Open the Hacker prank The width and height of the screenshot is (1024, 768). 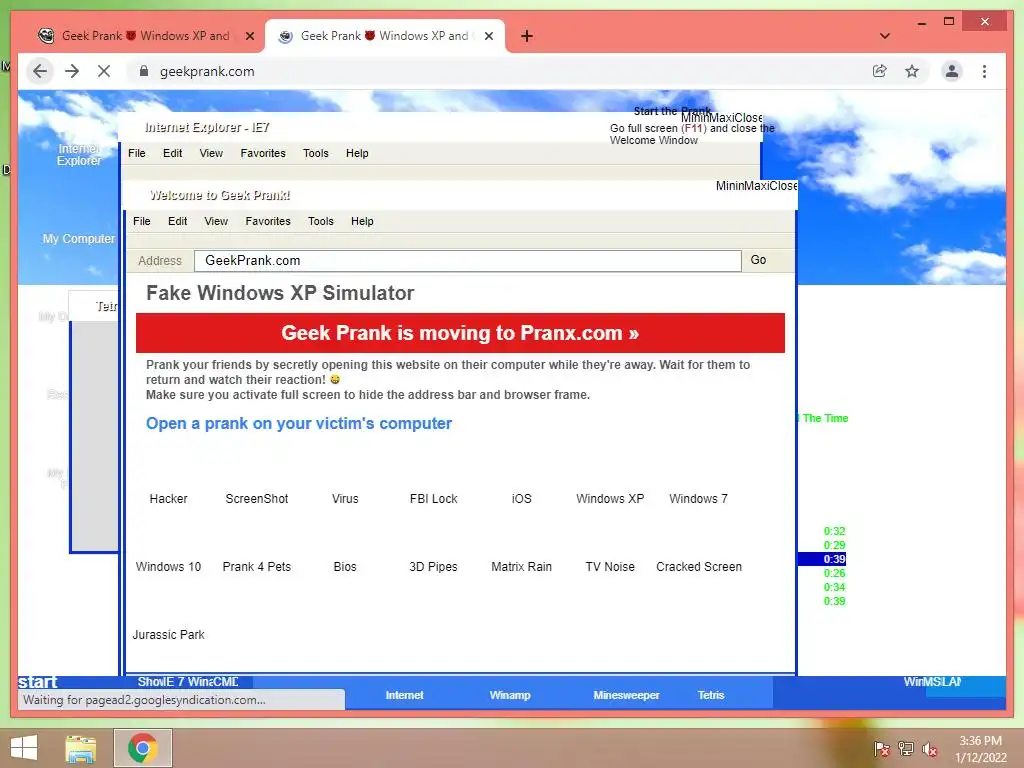[x=168, y=498]
